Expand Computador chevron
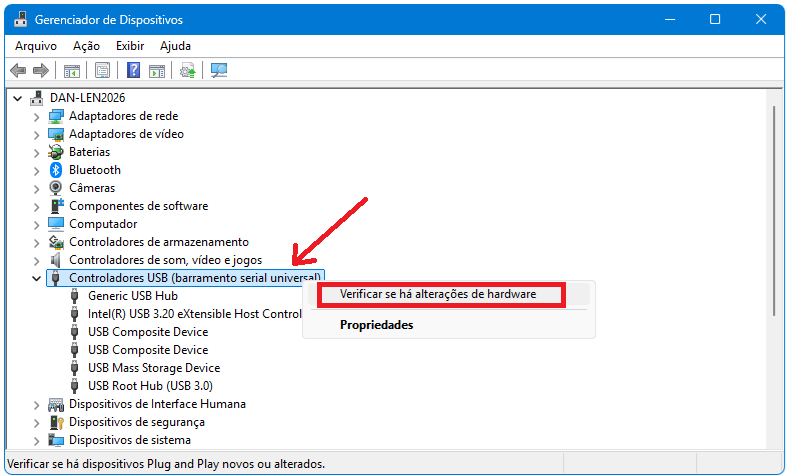 coord(36,225)
